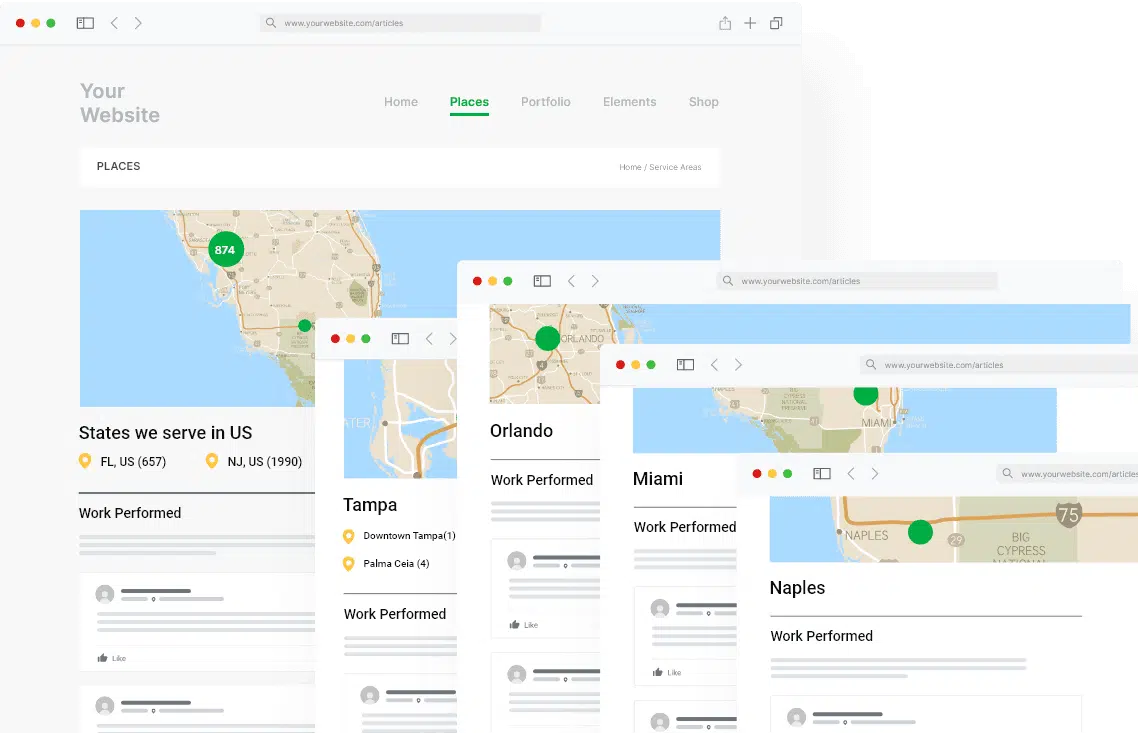
Task: Click the show all tabs overview icon
Action: click(776, 23)
